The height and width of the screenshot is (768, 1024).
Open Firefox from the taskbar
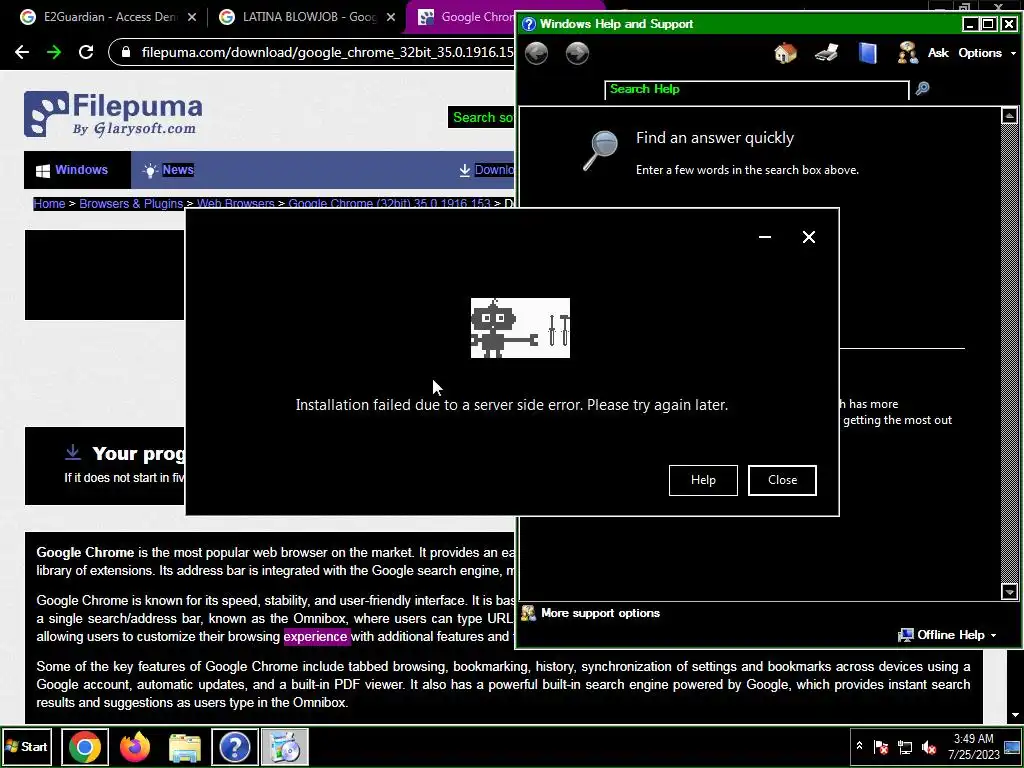coord(135,746)
